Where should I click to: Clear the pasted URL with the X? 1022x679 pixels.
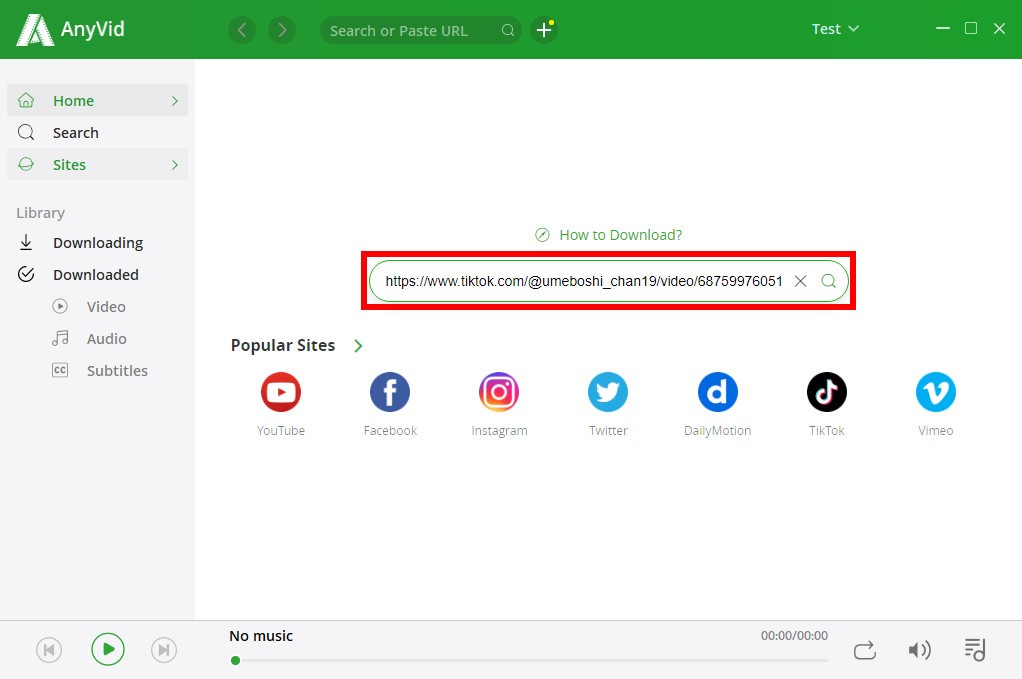pyautogui.click(x=800, y=281)
